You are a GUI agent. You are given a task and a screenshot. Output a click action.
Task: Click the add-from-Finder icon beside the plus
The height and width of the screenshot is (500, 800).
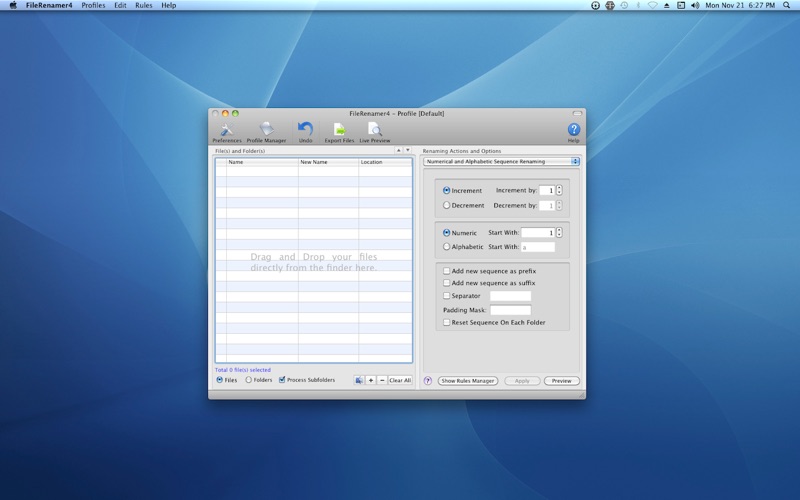coord(359,380)
